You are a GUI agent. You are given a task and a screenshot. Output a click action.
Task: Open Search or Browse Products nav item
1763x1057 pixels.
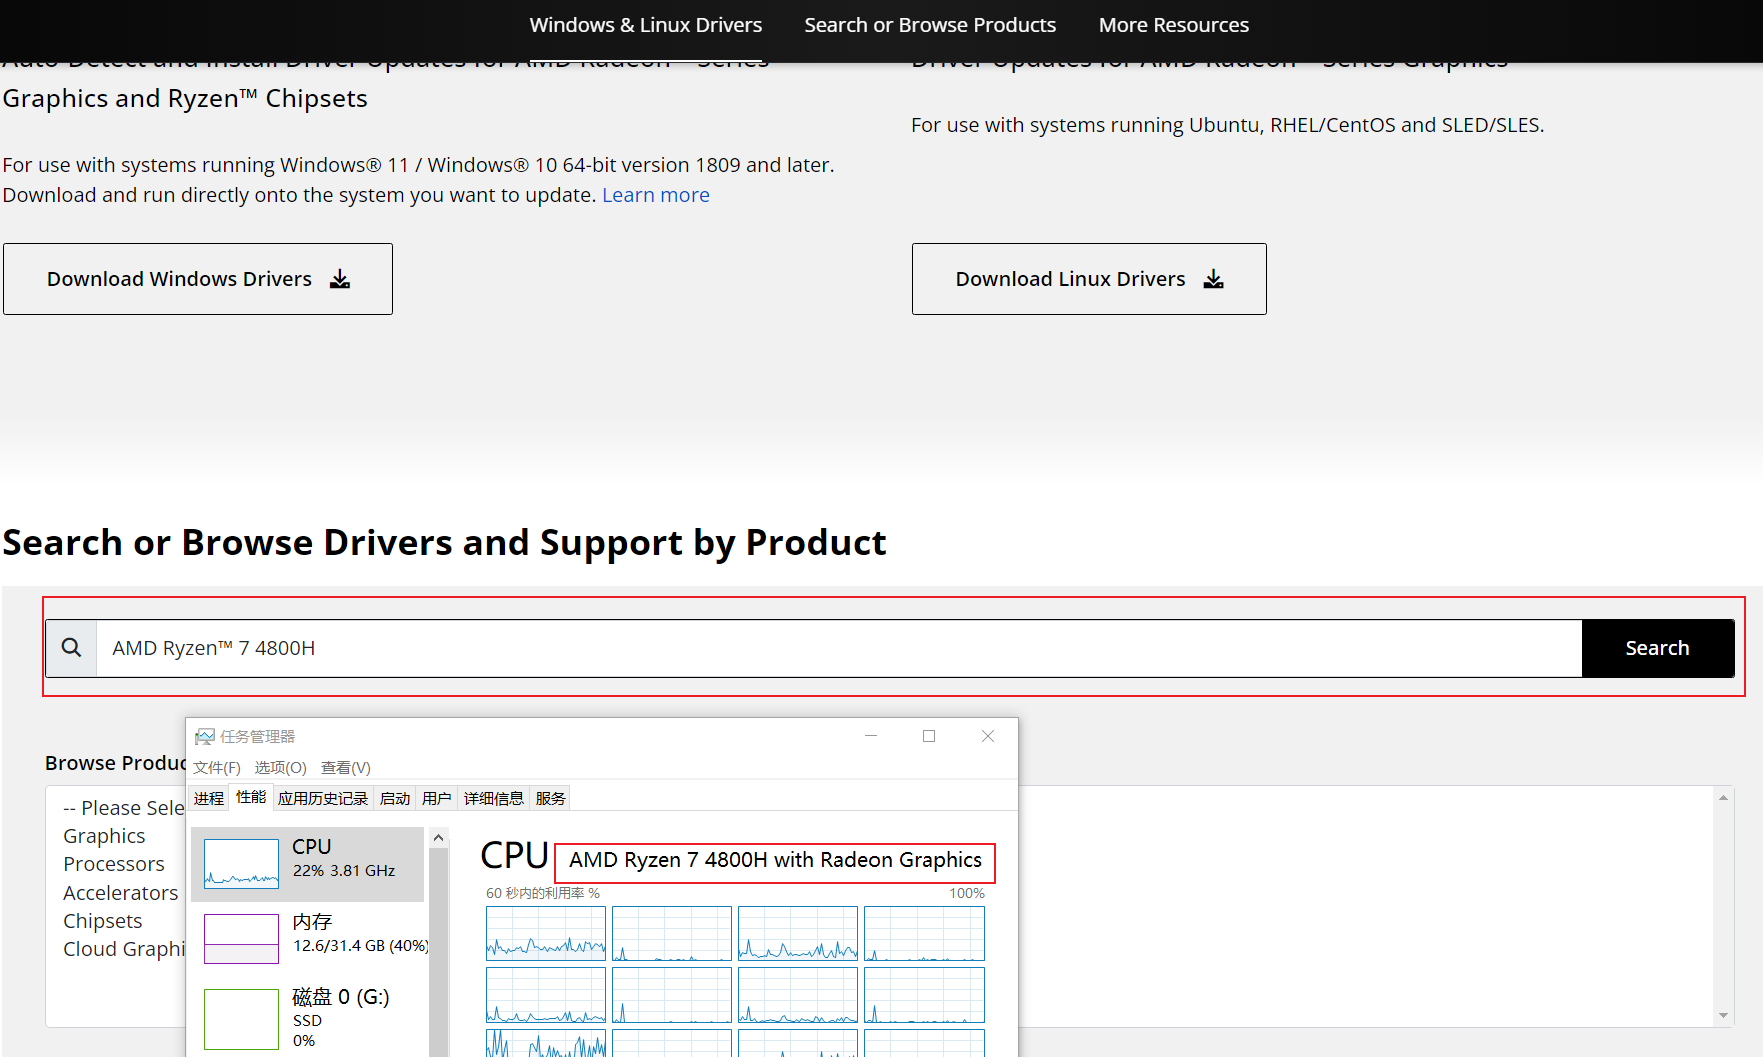click(x=929, y=25)
